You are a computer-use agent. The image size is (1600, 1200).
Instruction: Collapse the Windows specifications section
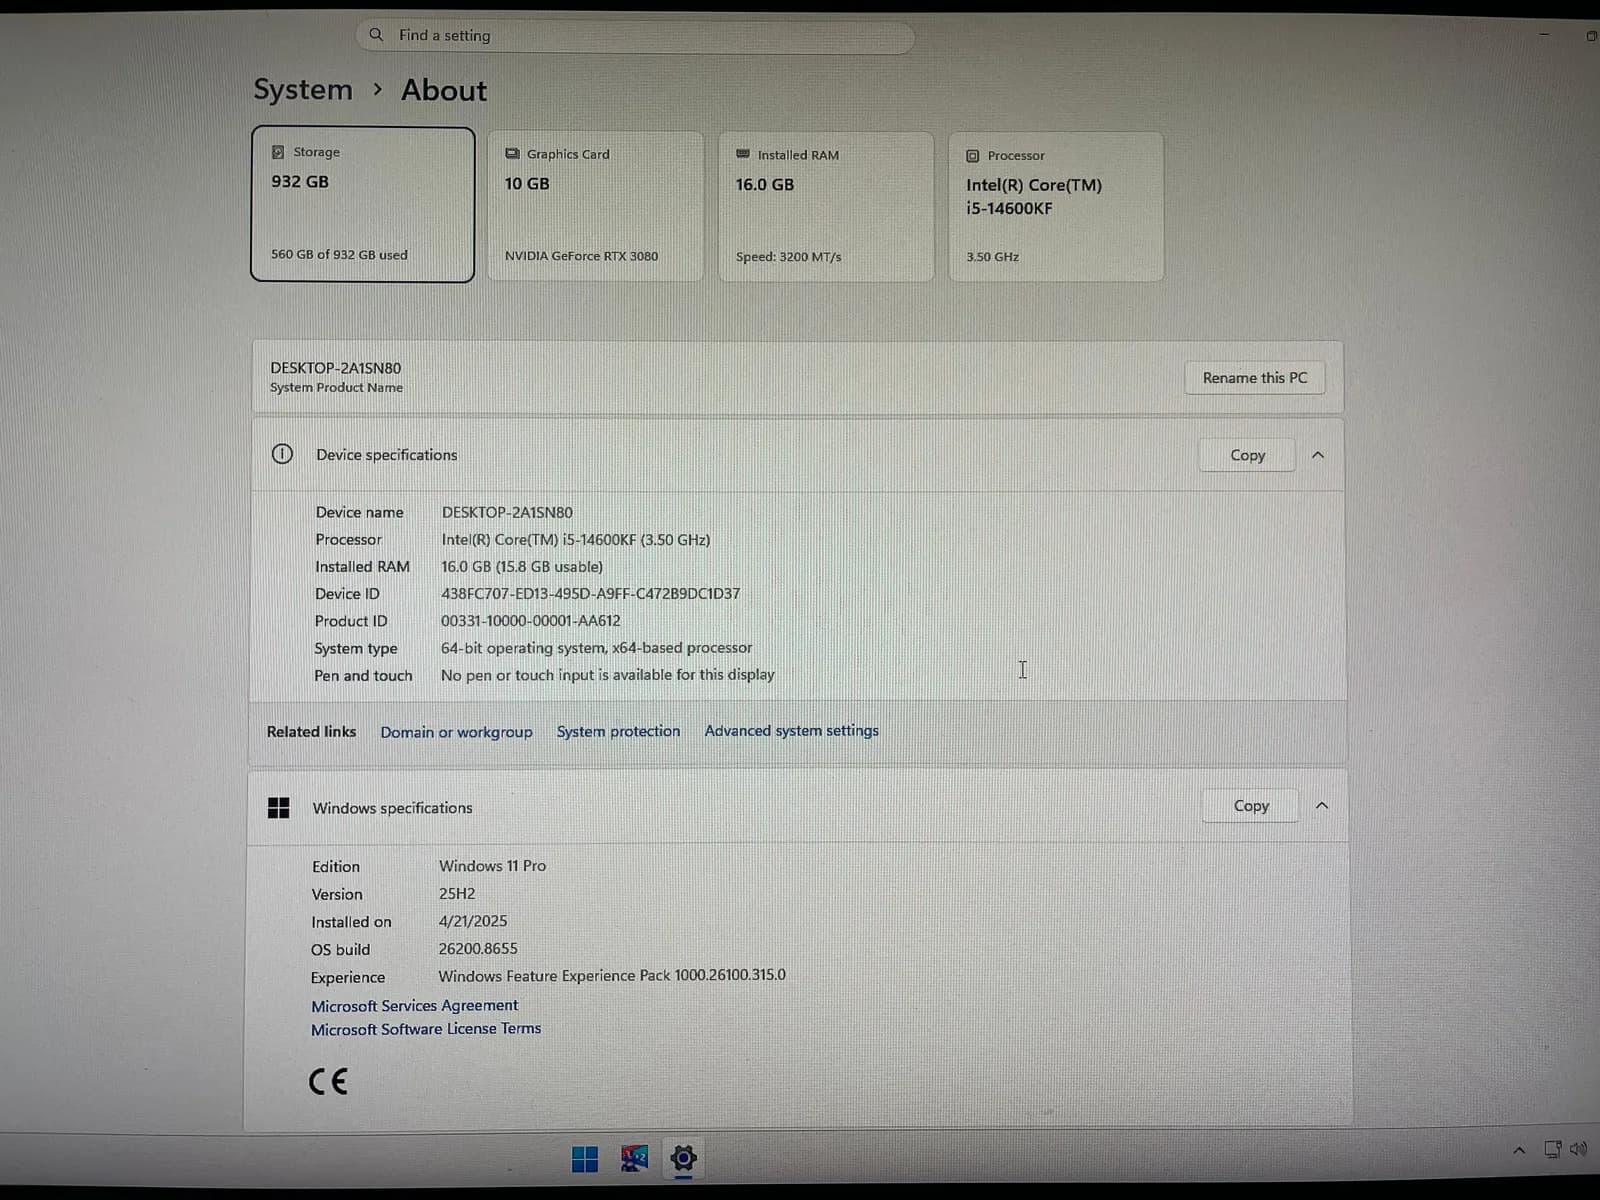pos(1322,806)
